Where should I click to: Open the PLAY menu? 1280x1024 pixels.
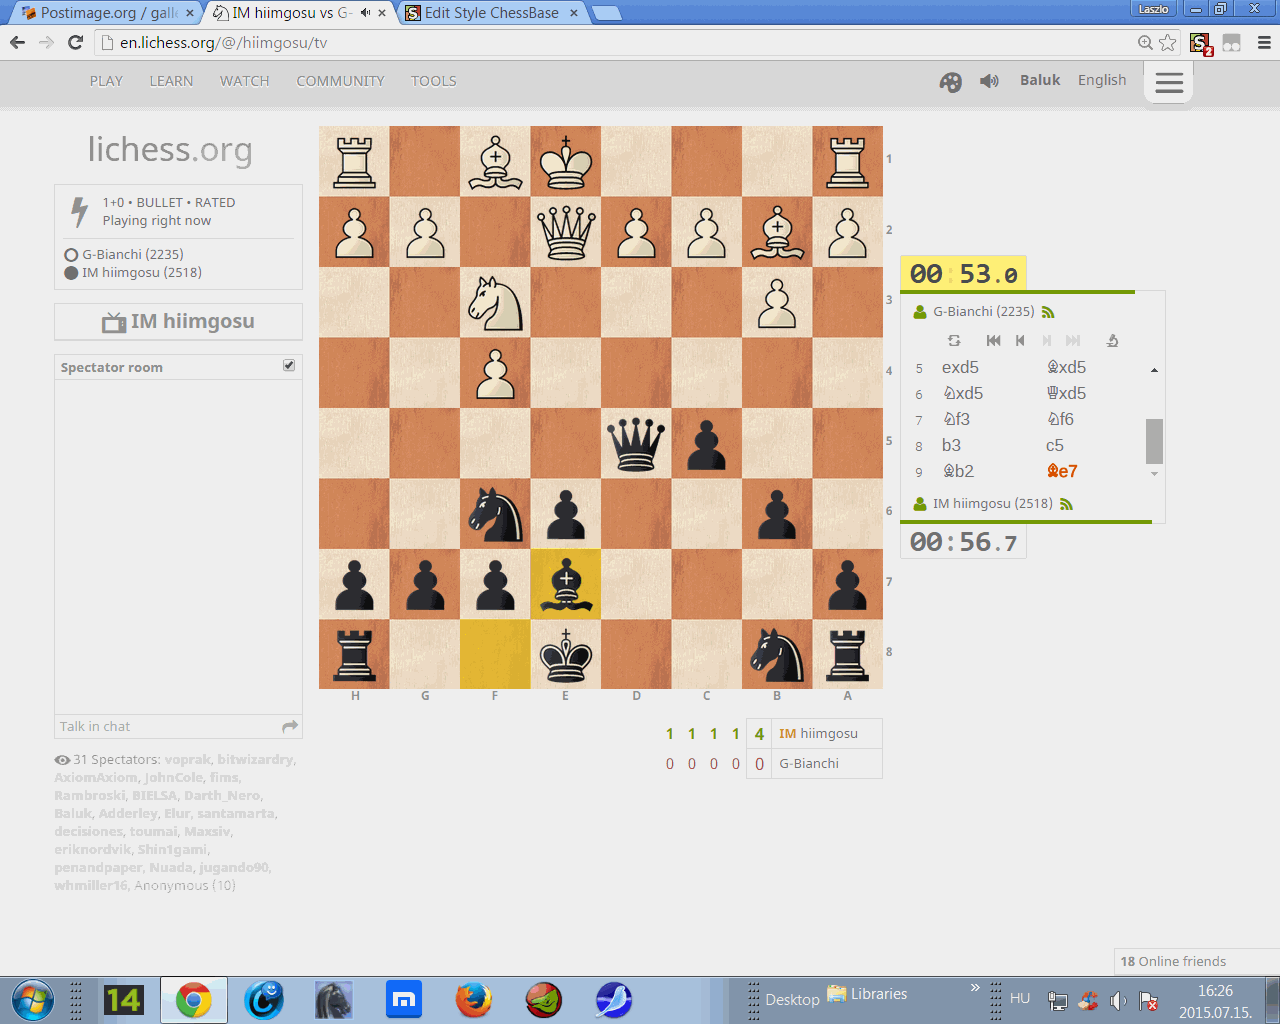click(x=106, y=81)
